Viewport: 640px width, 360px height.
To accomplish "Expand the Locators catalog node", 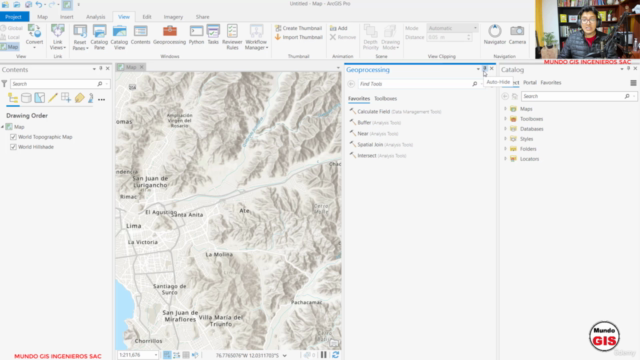I will tap(505, 159).
